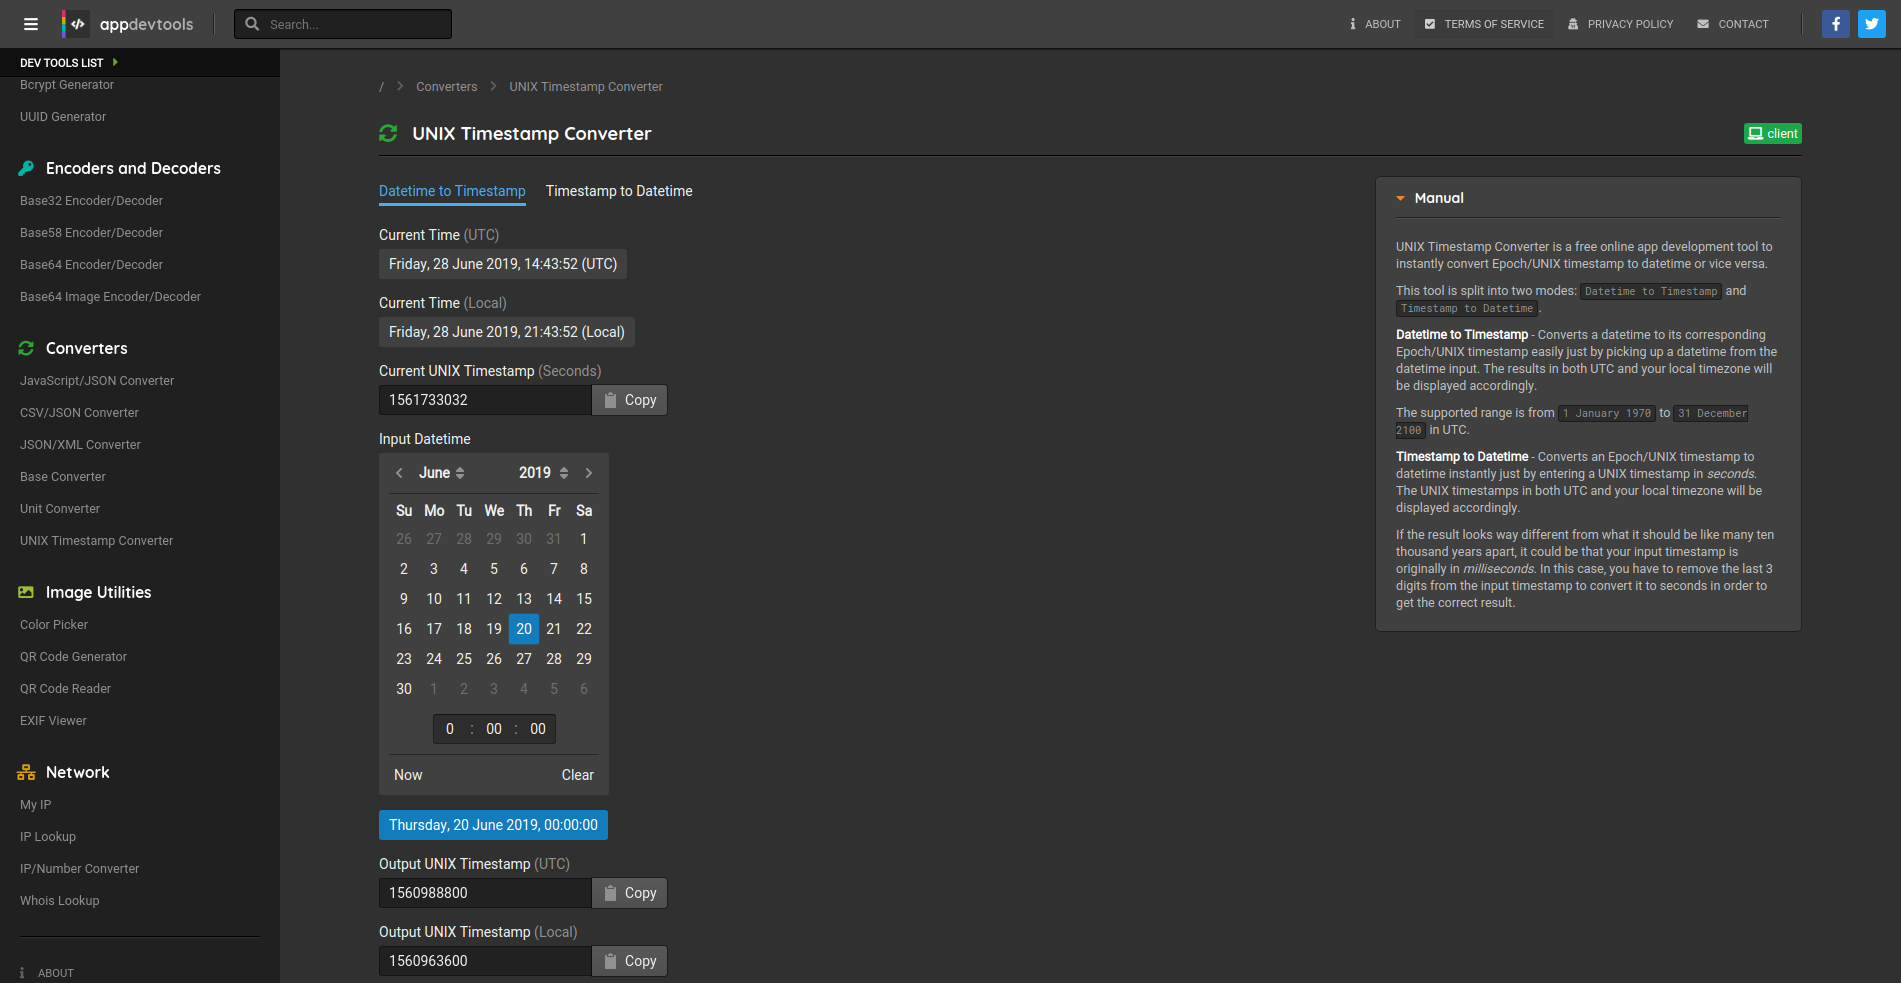Click the green client badge
Screen dimensions: 1901x983
pos(1772,134)
